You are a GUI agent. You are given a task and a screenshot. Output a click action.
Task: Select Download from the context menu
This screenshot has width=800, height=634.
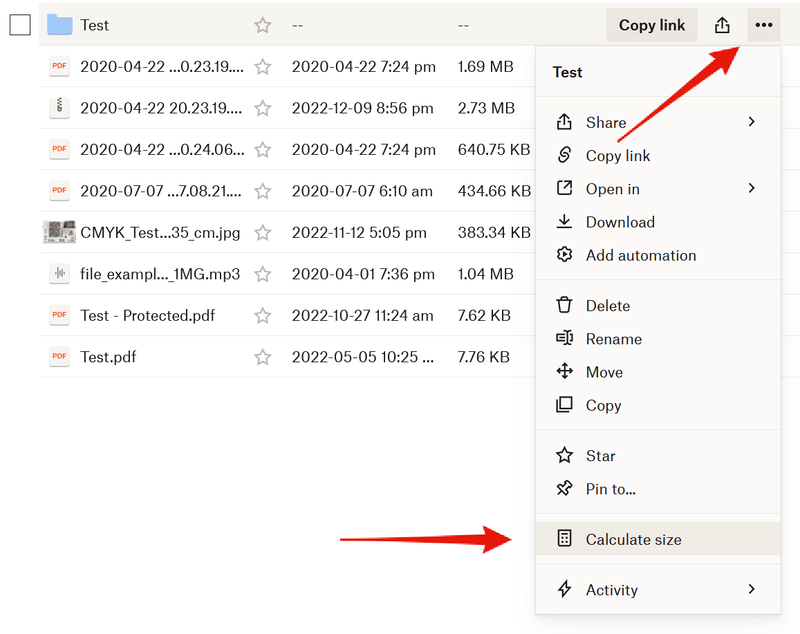[620, 222]
